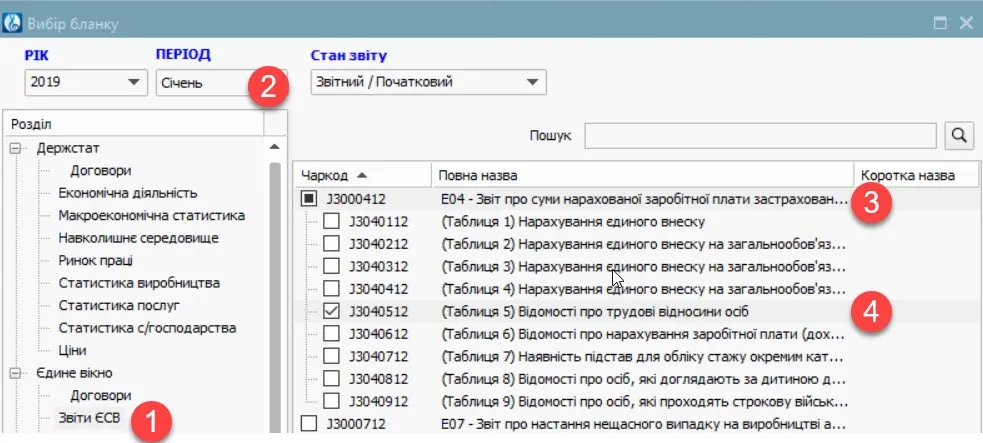Select Договори under Єдине вікно
983x443 pixels.
point(101,396)
